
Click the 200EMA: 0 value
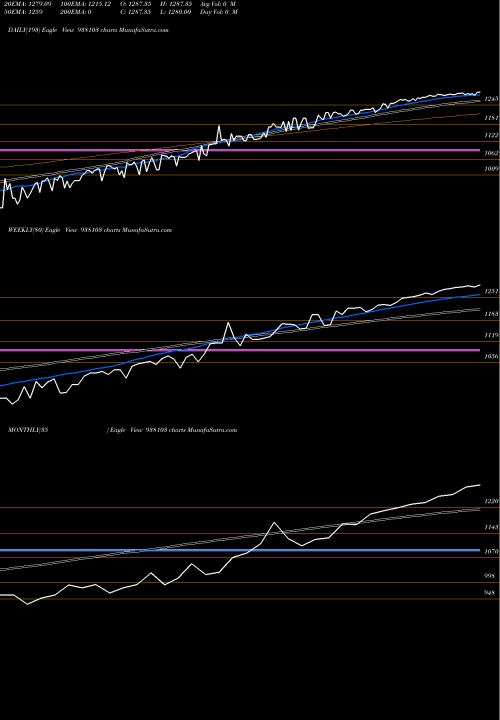[x=76, y=12]
